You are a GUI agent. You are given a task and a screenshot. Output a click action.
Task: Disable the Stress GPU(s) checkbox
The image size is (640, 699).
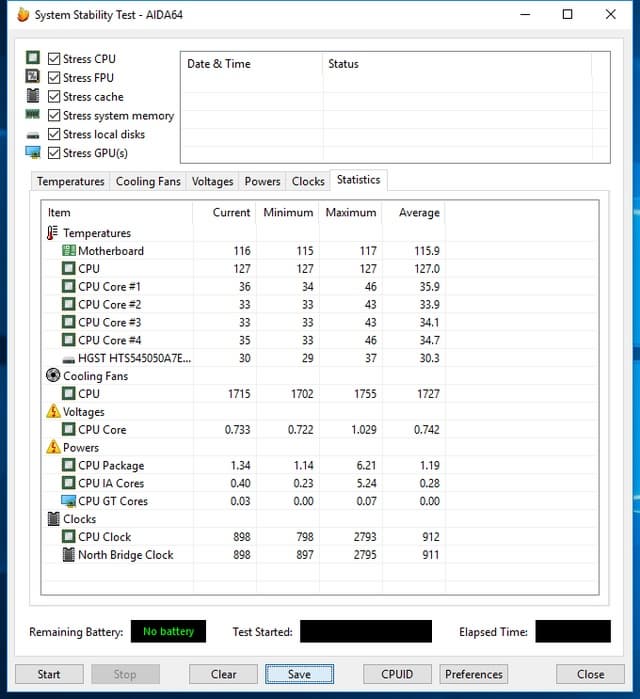pos(54,153)
